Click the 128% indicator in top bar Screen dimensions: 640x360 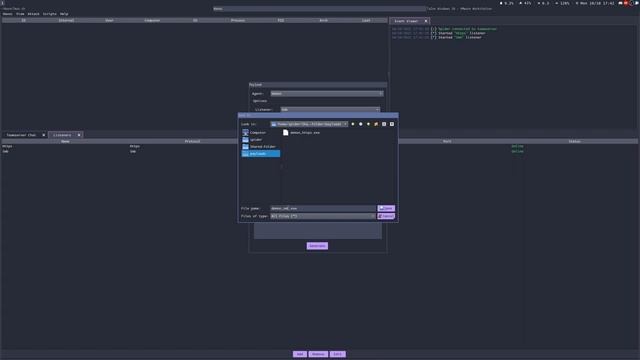click(x=562, y=3)
